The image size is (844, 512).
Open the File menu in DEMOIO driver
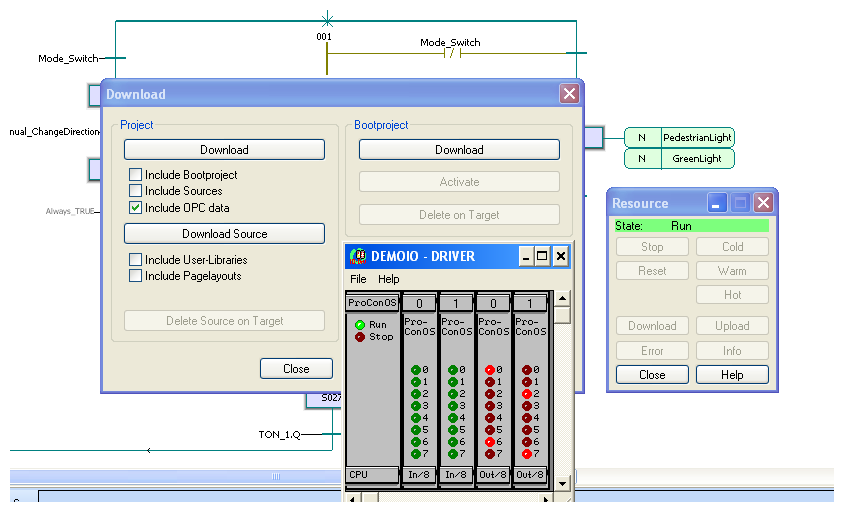click(x=358, y=279)
